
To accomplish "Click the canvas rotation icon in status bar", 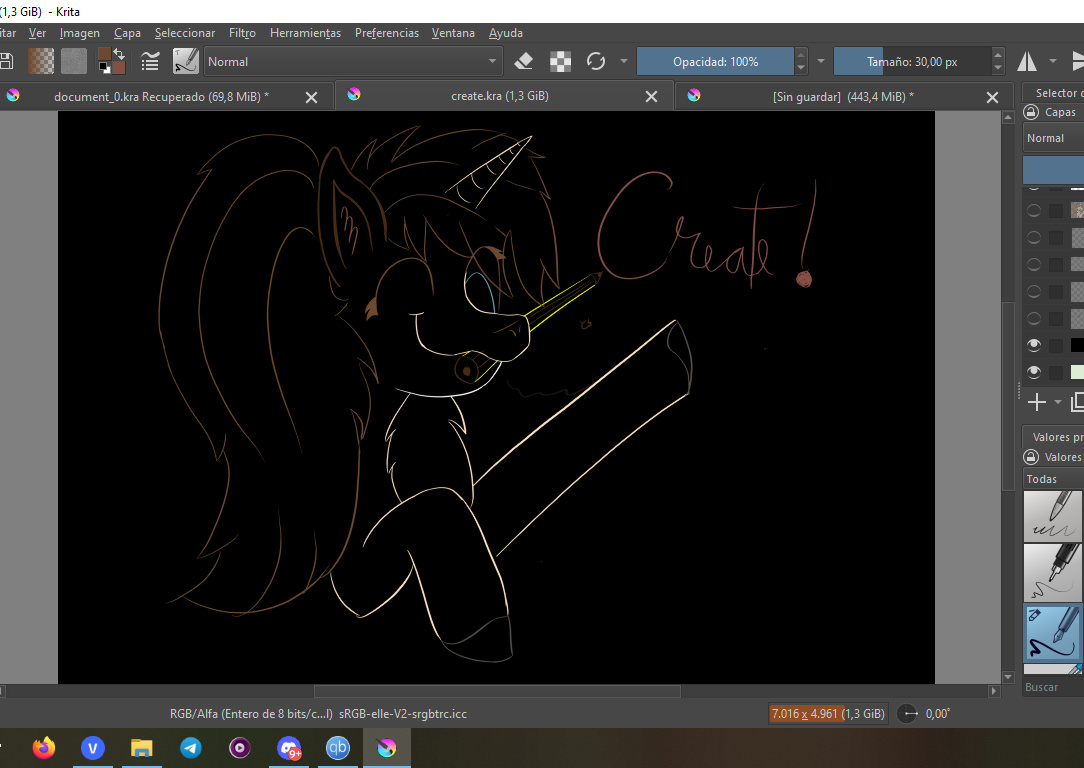I will [x=907, y=713].
